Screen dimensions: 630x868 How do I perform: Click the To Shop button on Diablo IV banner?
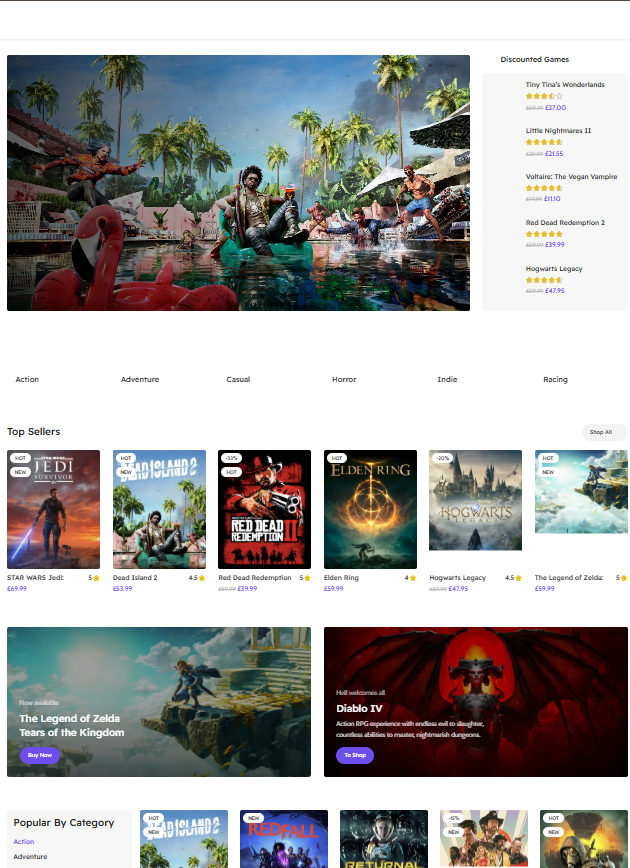tap(355, 755)
